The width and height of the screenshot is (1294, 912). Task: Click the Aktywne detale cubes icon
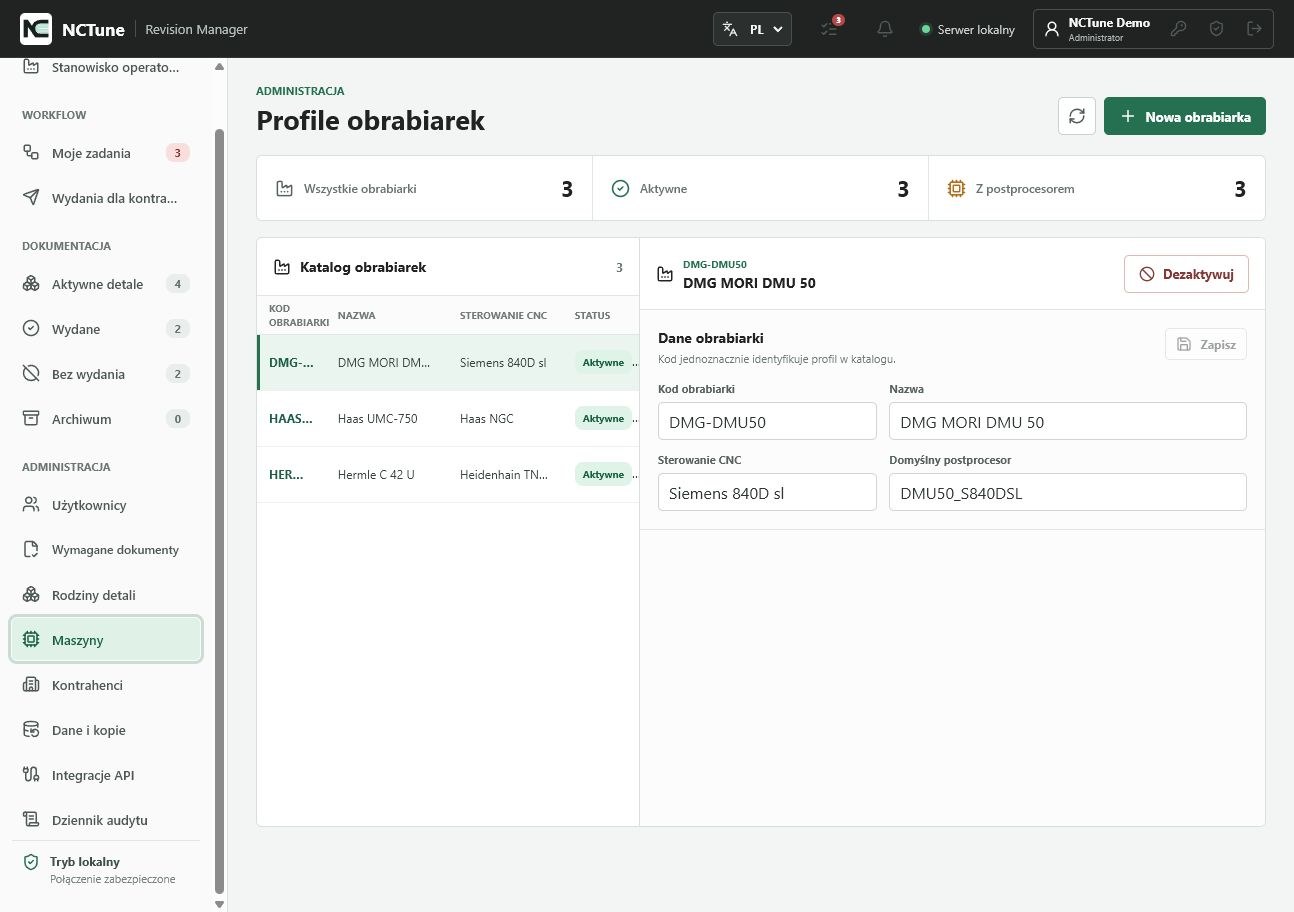point(31,284)
